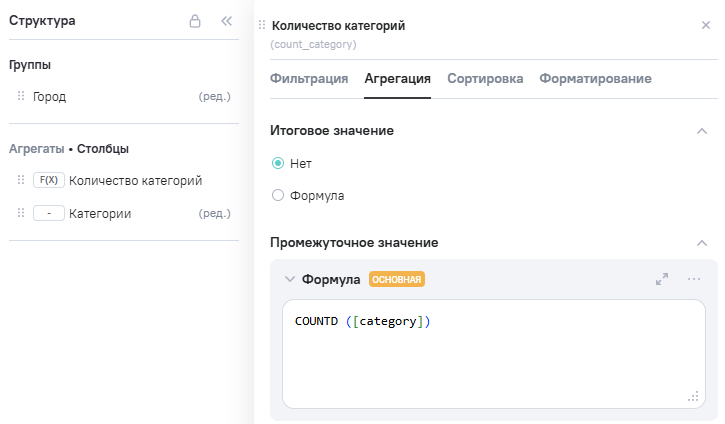Expand formula editor to full screen

[x=662, y=280]
